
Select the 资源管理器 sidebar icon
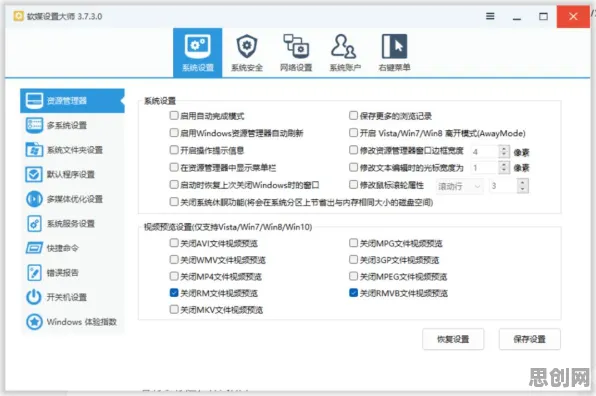[34, 101]
